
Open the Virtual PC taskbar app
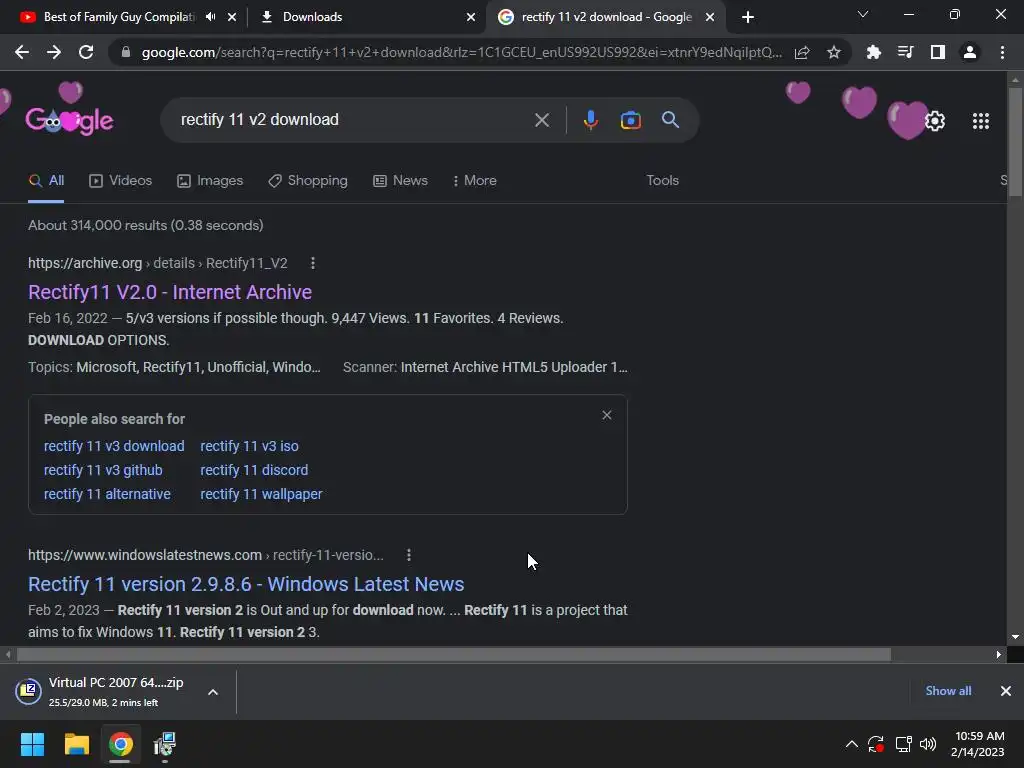coord(165,744)
